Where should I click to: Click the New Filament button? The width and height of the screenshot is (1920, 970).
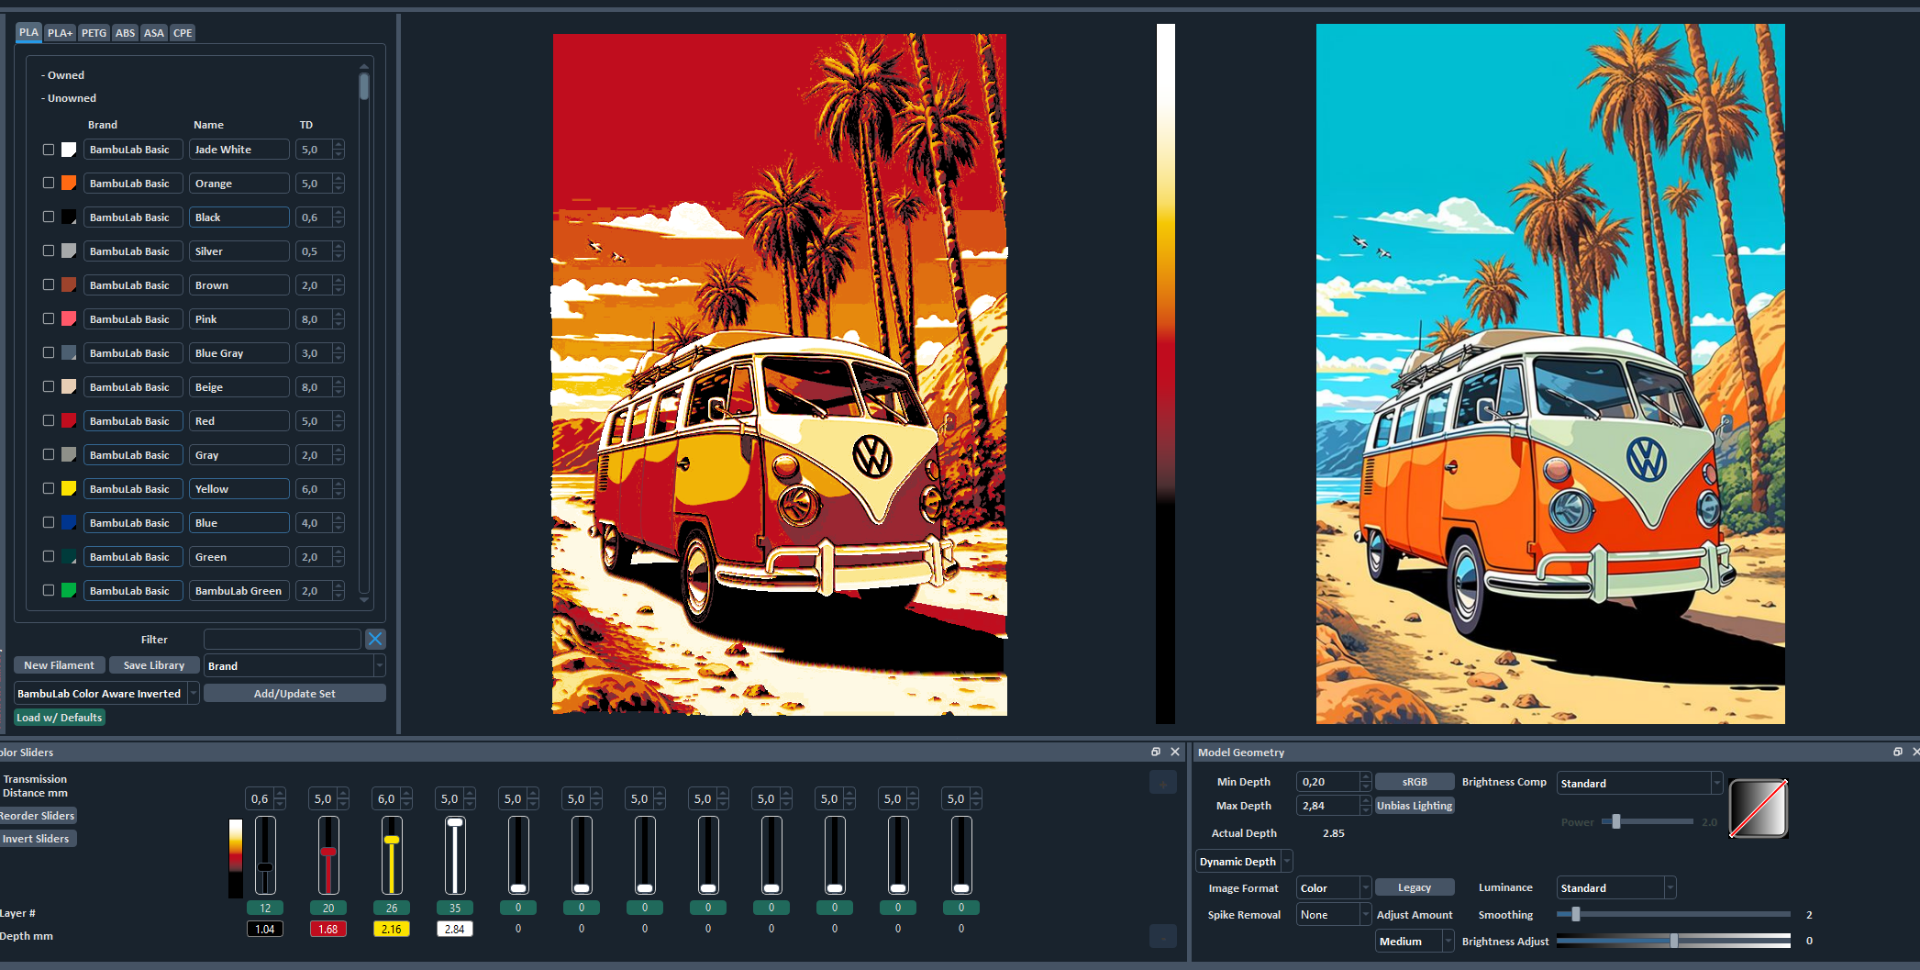point(59,665)
